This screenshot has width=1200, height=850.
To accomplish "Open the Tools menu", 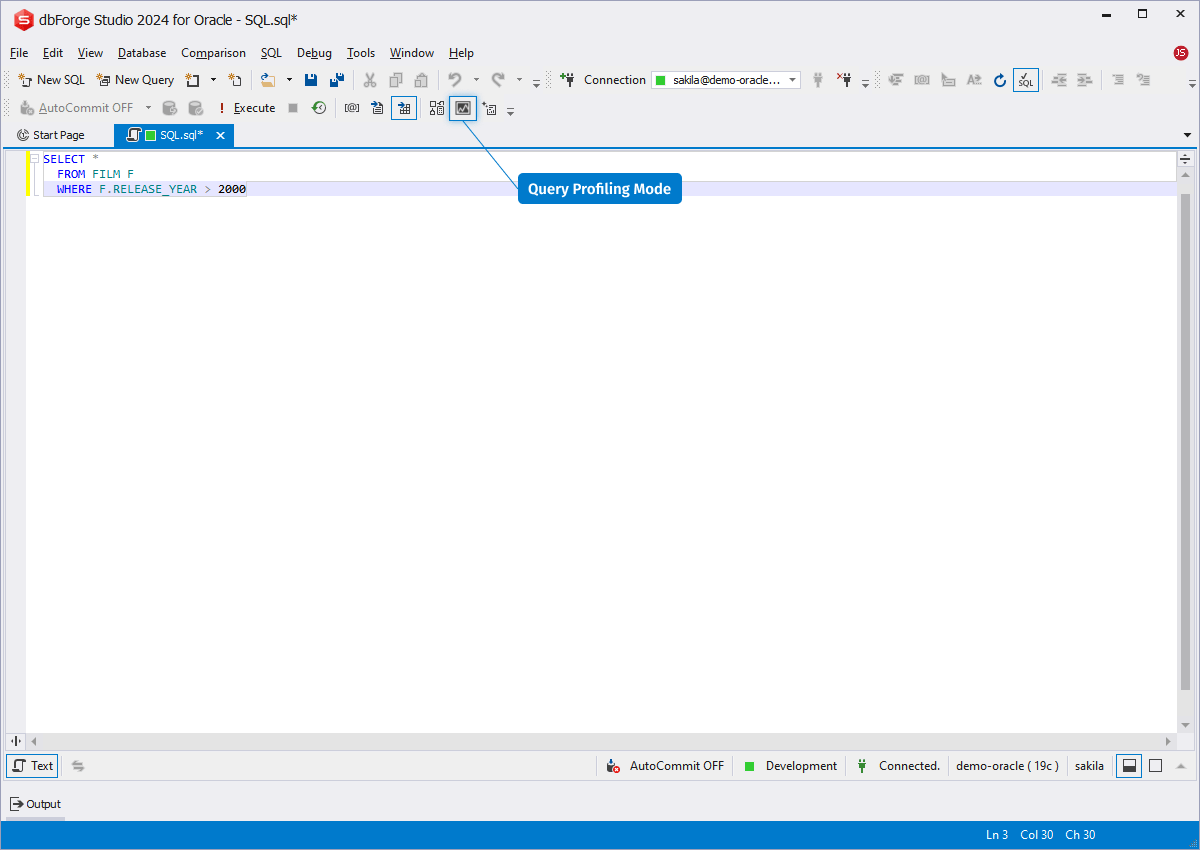I will [361, 53].
